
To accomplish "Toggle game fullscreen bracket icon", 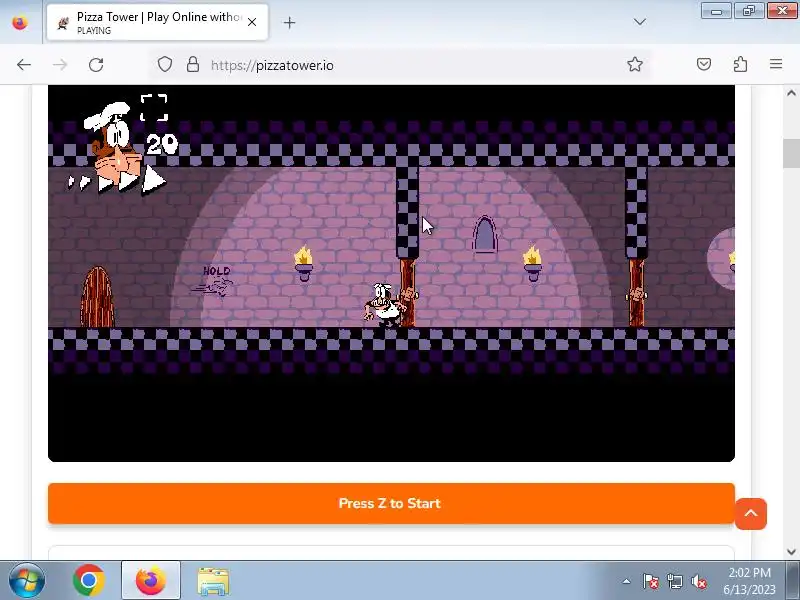I will point(154,108).
